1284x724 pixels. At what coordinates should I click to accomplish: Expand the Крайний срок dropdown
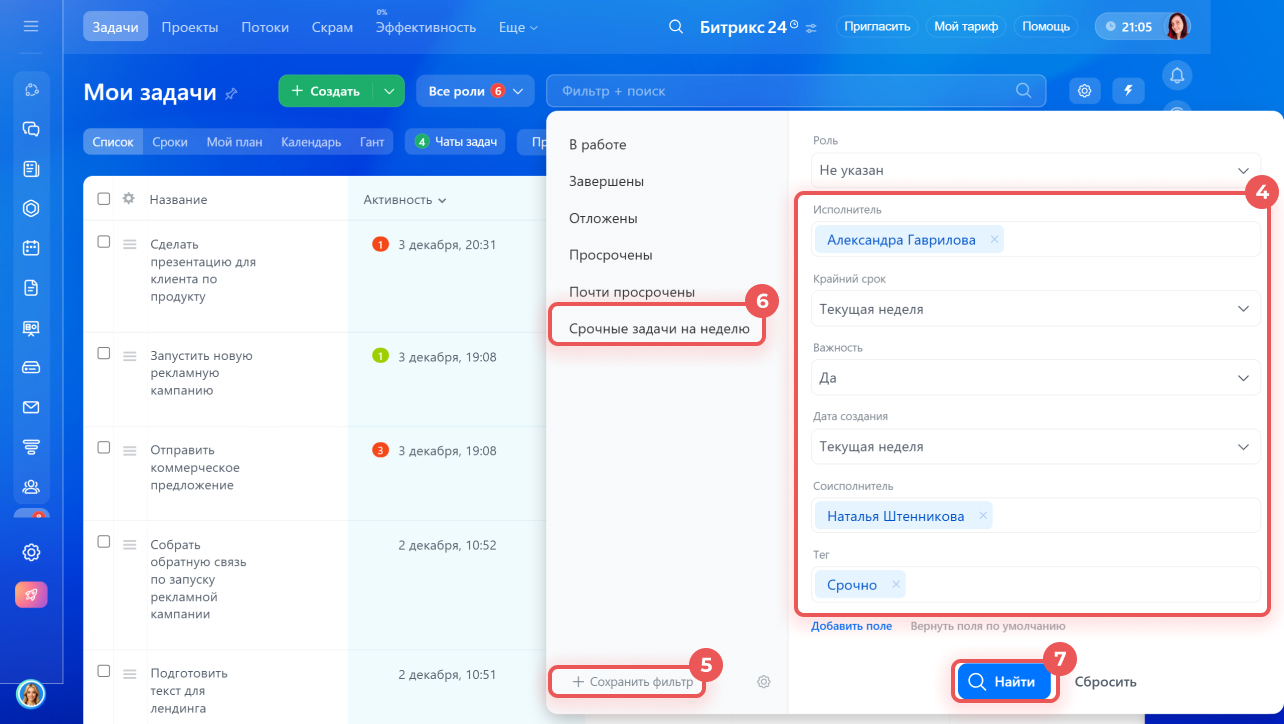pyautogui.click(x=1035, y=309)
